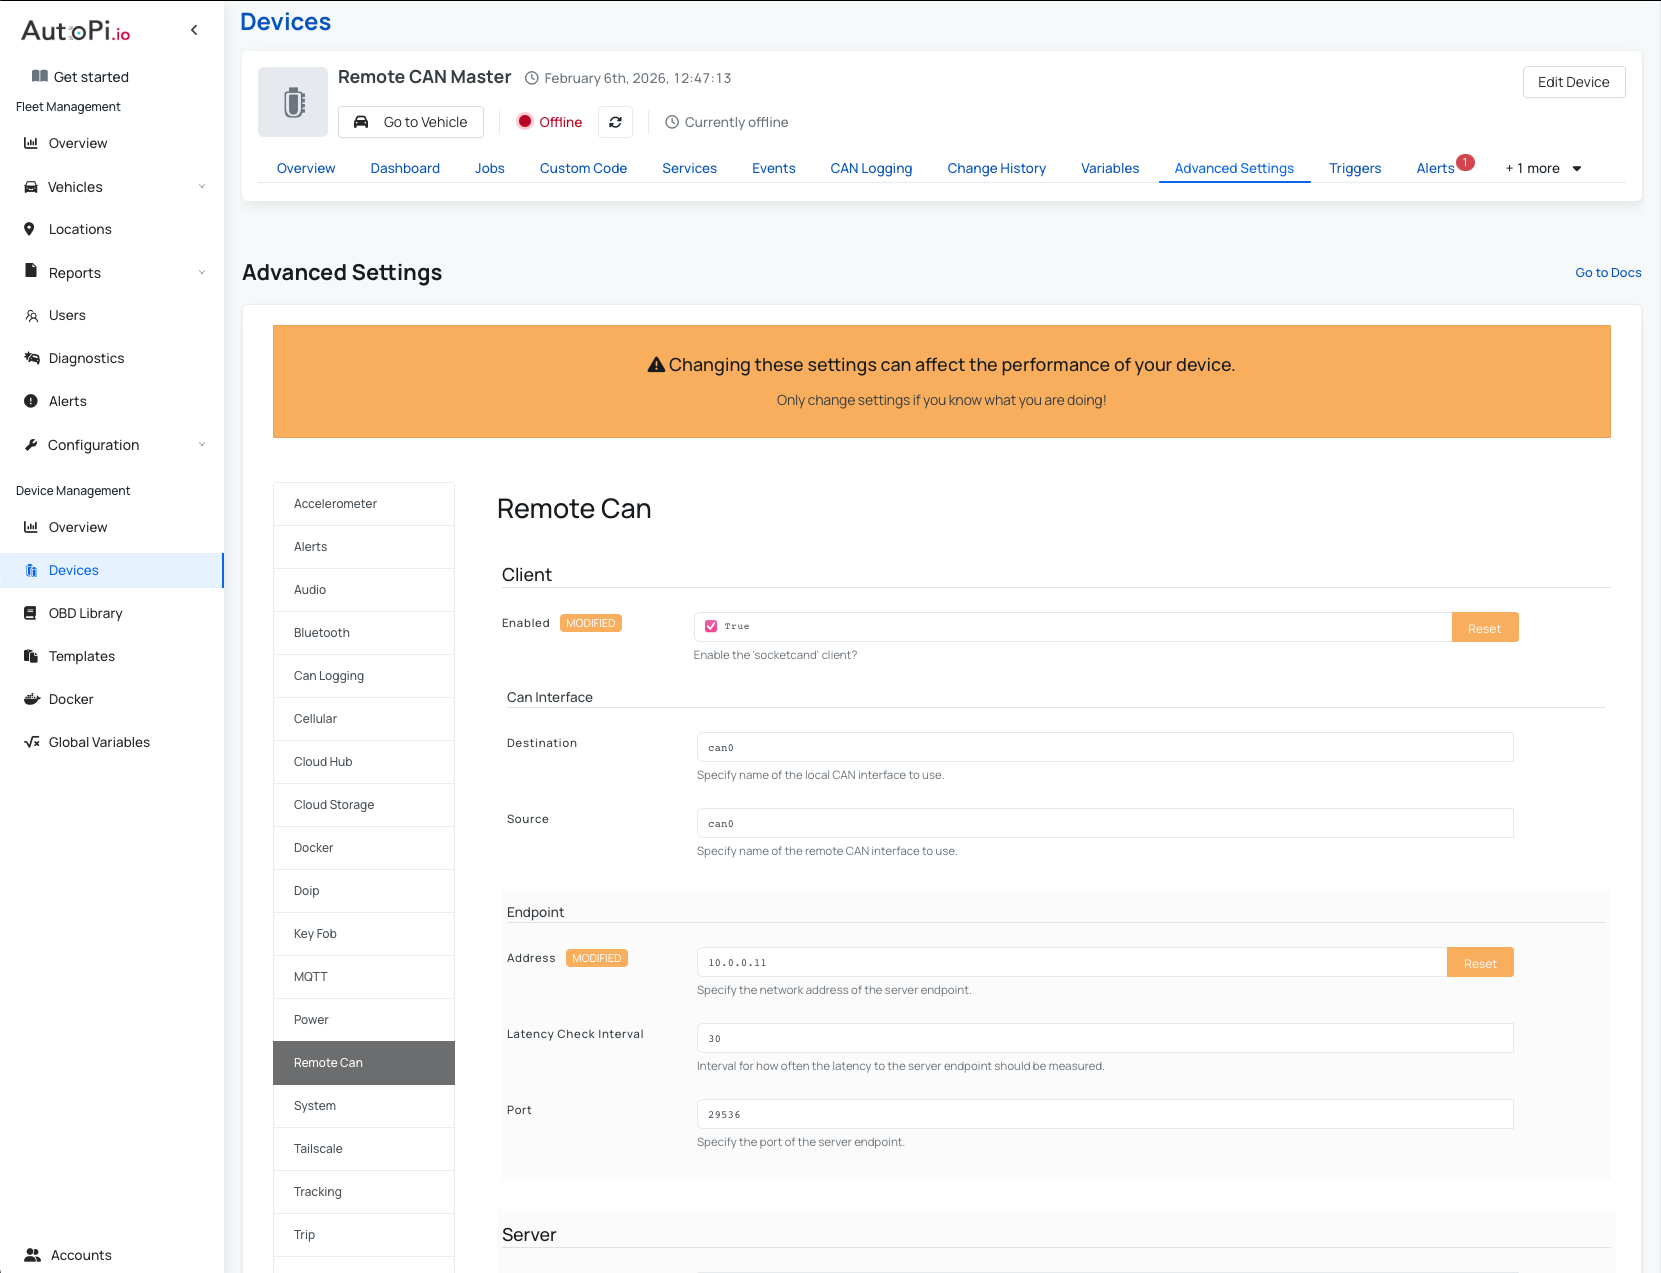Click the refresh status icon button
The height and width of the screenshot is (1273, 1661).
click(615, 122)
